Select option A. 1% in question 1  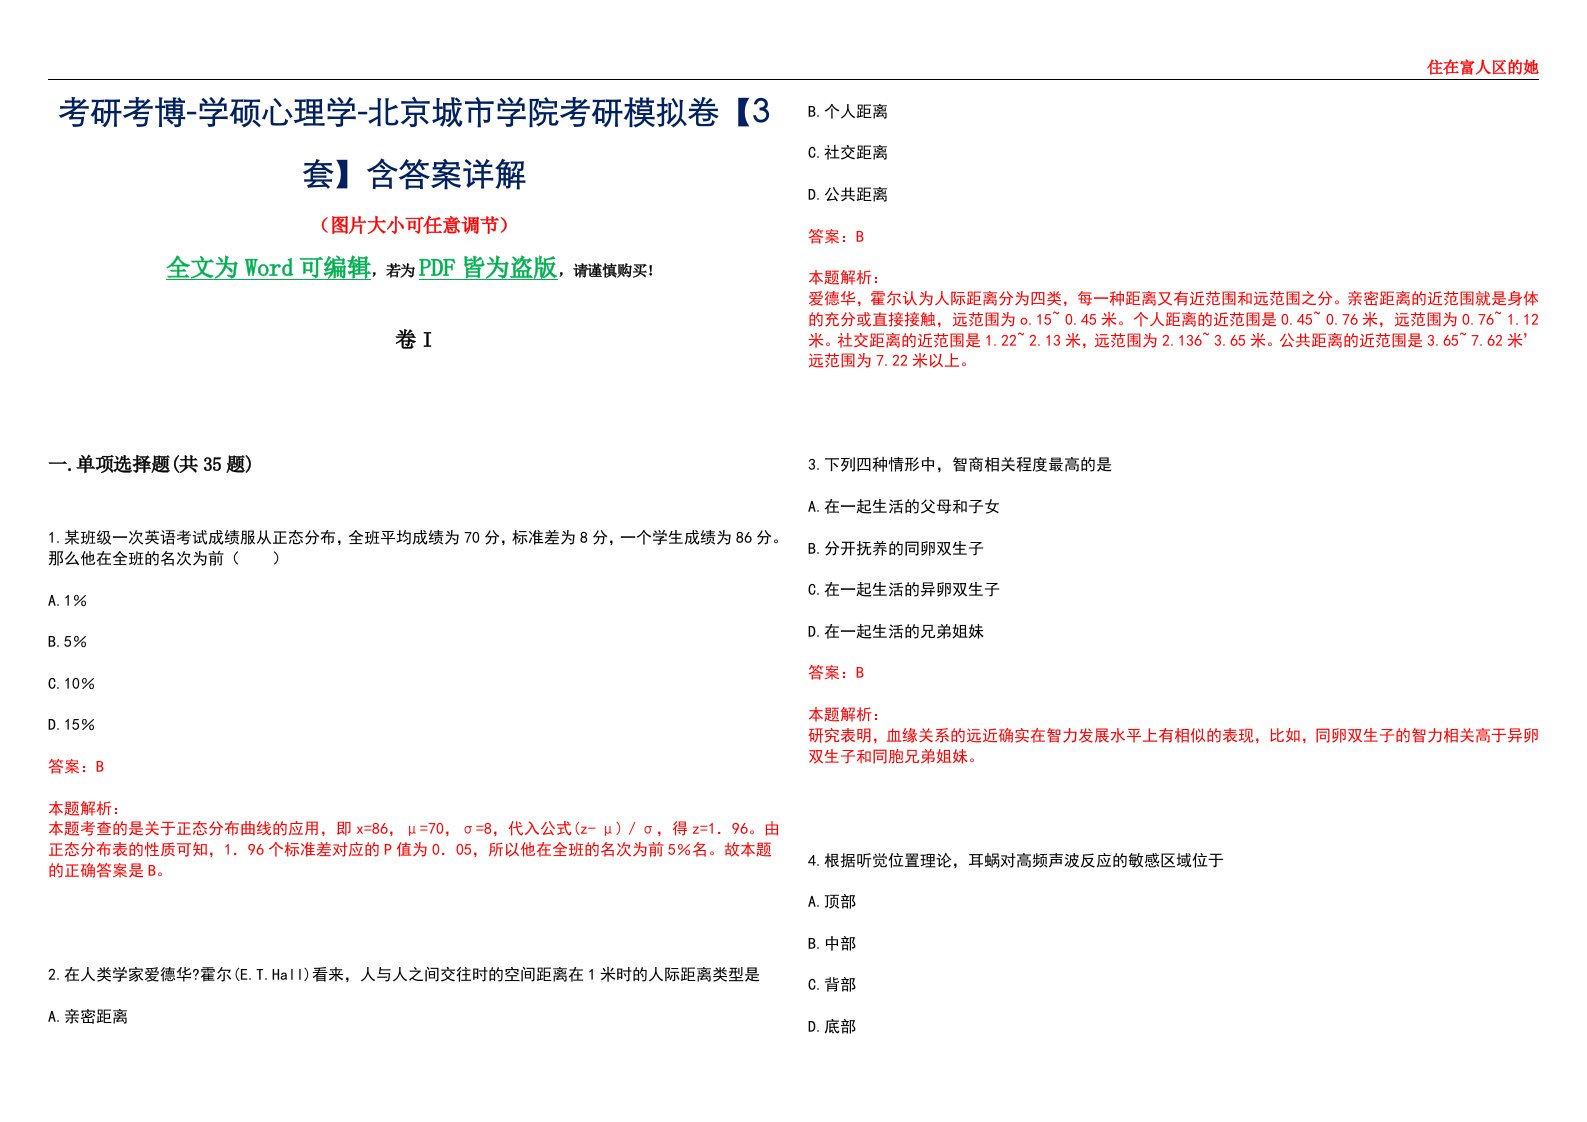coord(67,600)
